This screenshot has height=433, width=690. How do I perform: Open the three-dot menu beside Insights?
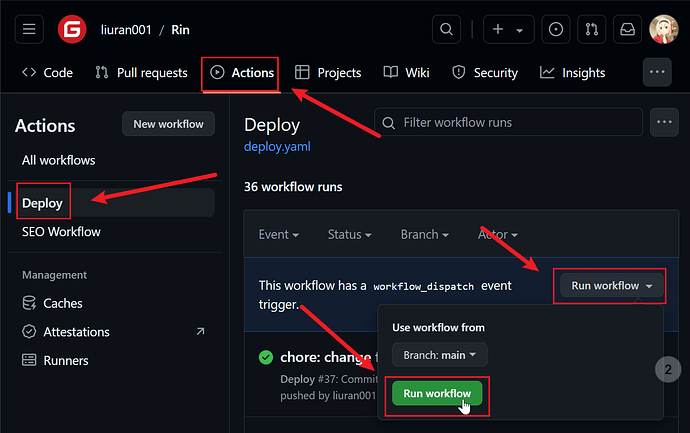pyautogui.click(x=656, y=72)
